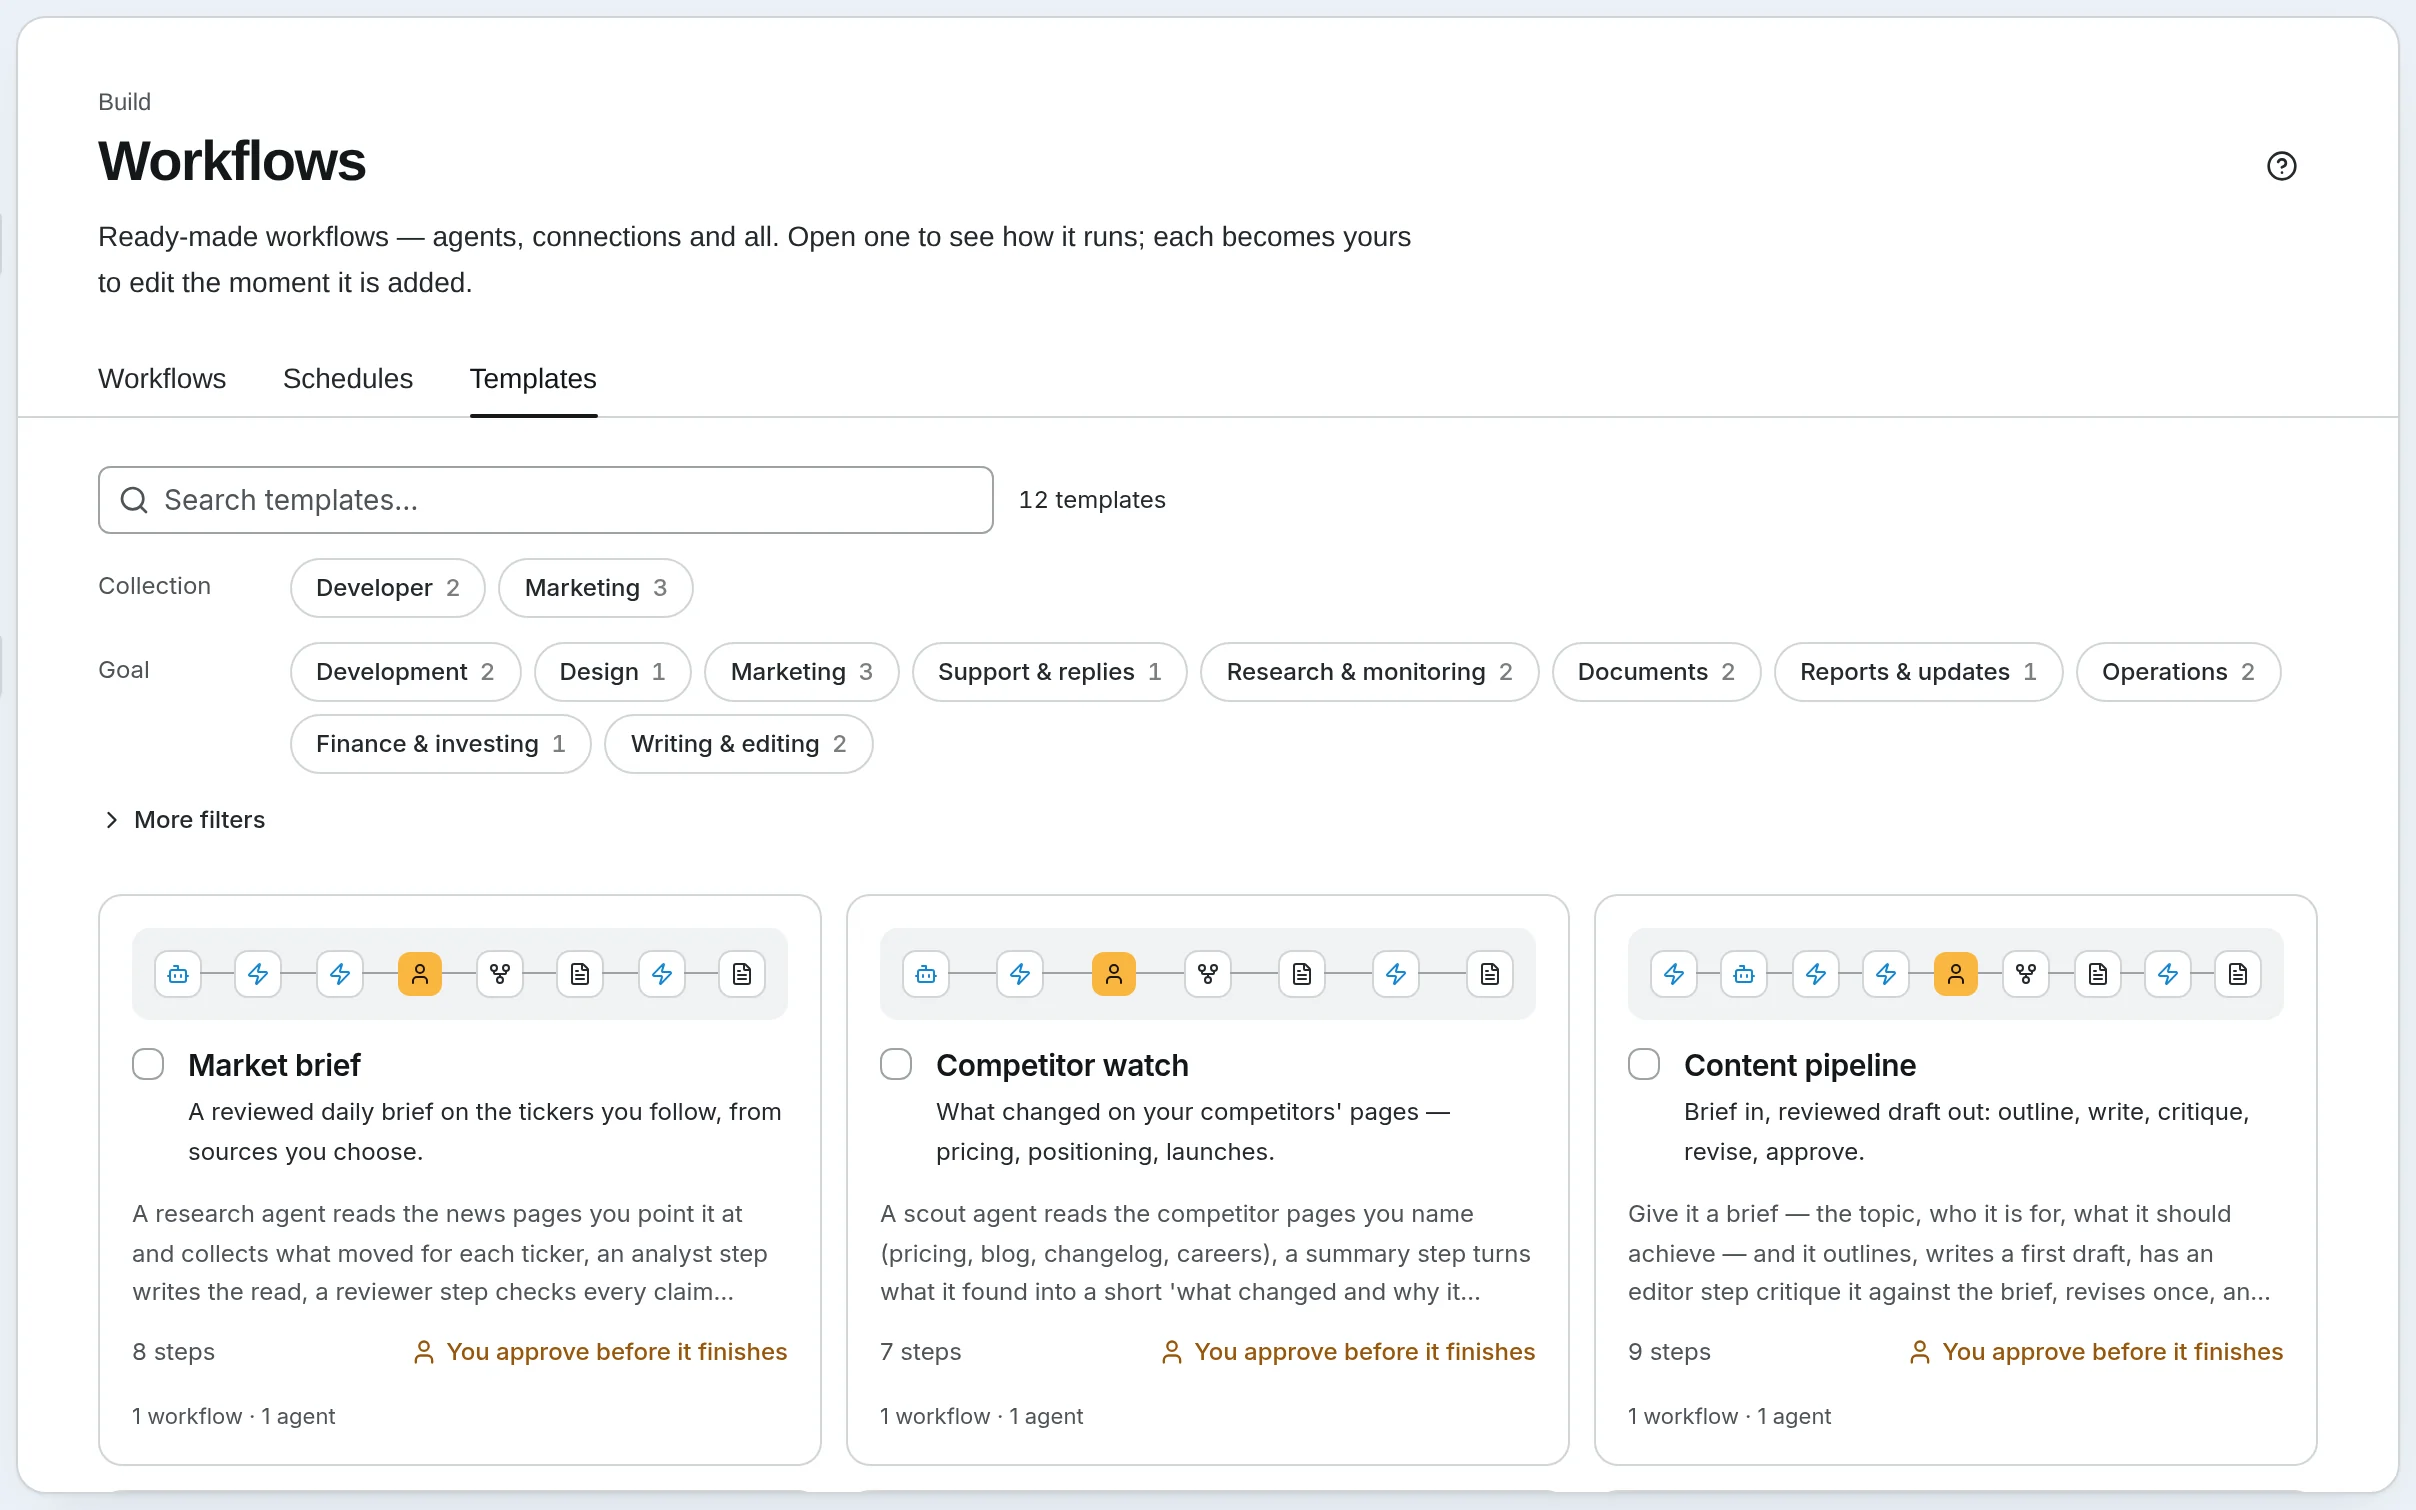Open the Content pipeline template title
The height and width of the screenshot is (1510, 2416).
tap(1800, 1065)
